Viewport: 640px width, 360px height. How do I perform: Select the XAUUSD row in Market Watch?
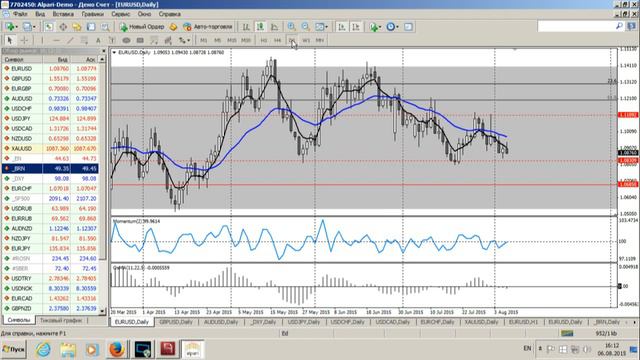pyautogui.click(x=50, y=149)
